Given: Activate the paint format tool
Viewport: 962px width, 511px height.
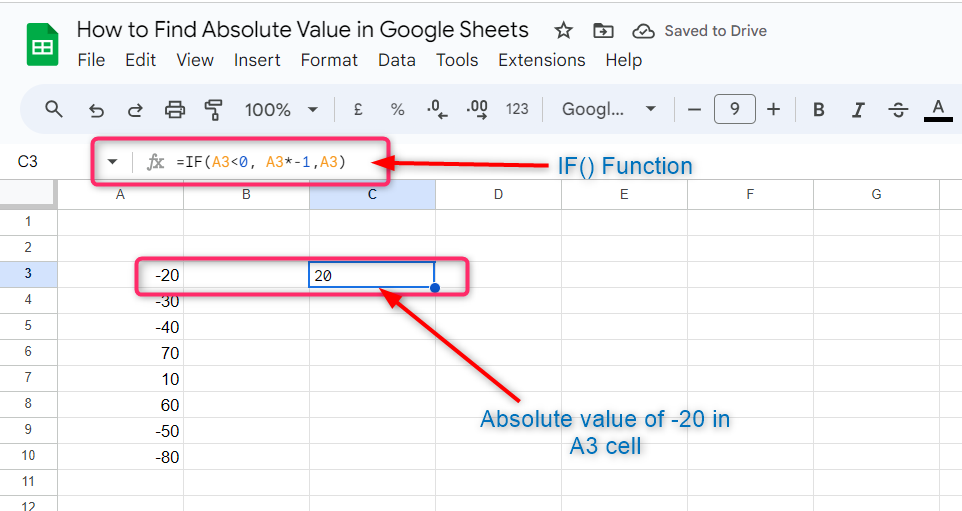Looking at the screenshot, I should click(x=213, y=109).
